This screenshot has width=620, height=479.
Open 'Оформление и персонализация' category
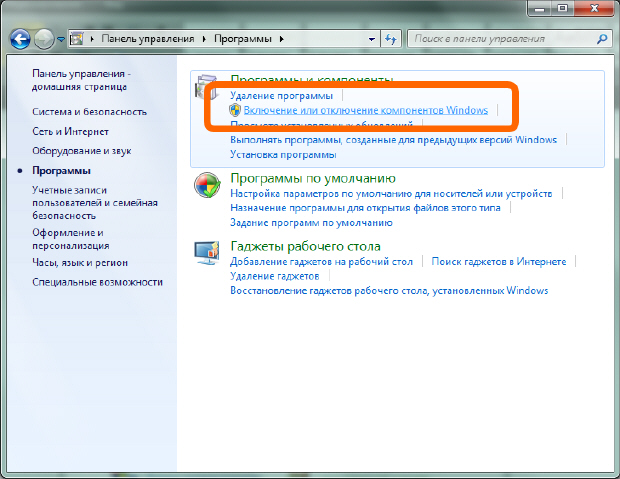point(71,239)
